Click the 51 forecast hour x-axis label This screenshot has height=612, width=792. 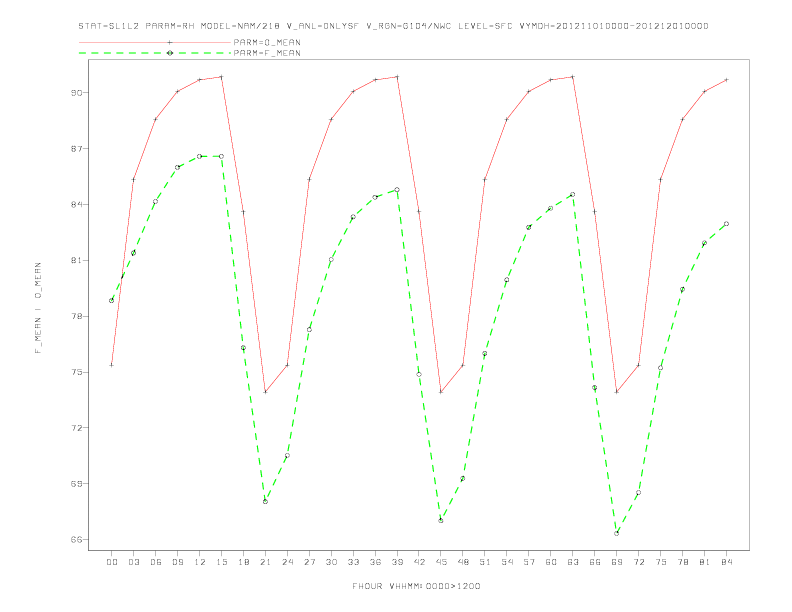click(x=485, y=562)
